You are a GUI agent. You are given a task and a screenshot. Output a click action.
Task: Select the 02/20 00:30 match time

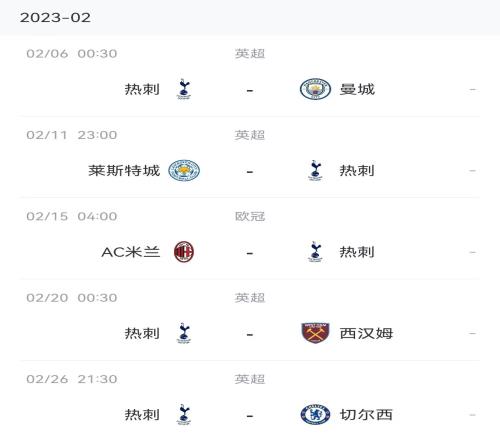coord(72,298)
